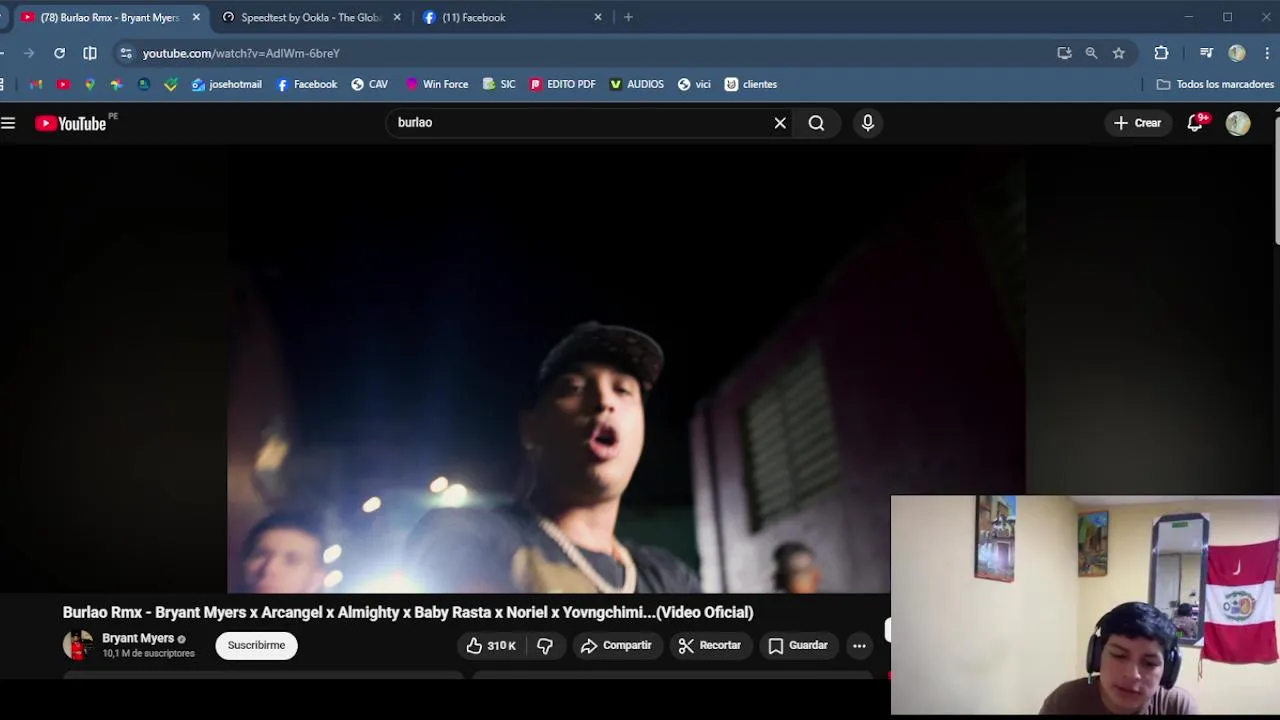
Task: Click the 10,1 M de suscriptores text
Action: pos(148,654)
